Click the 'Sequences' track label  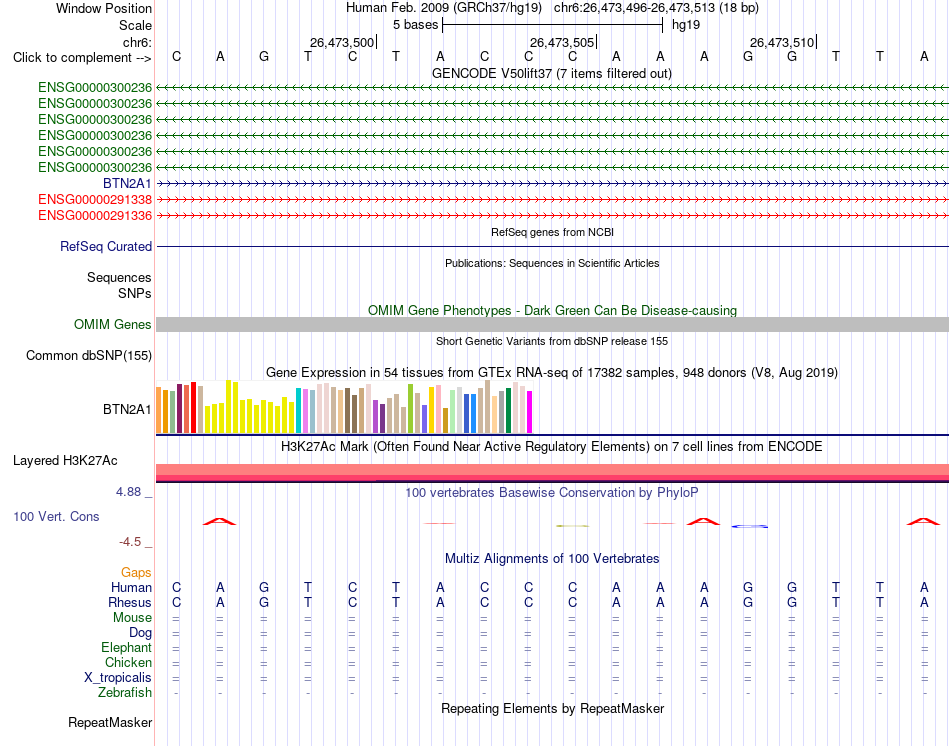[x=119, y=278]
